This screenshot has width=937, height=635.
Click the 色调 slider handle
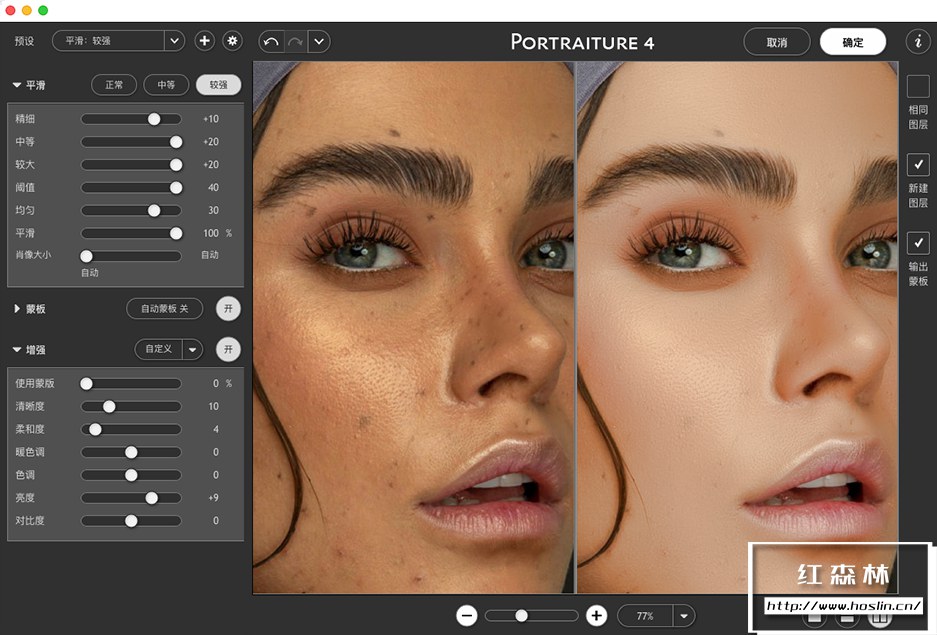click(131, 475)
